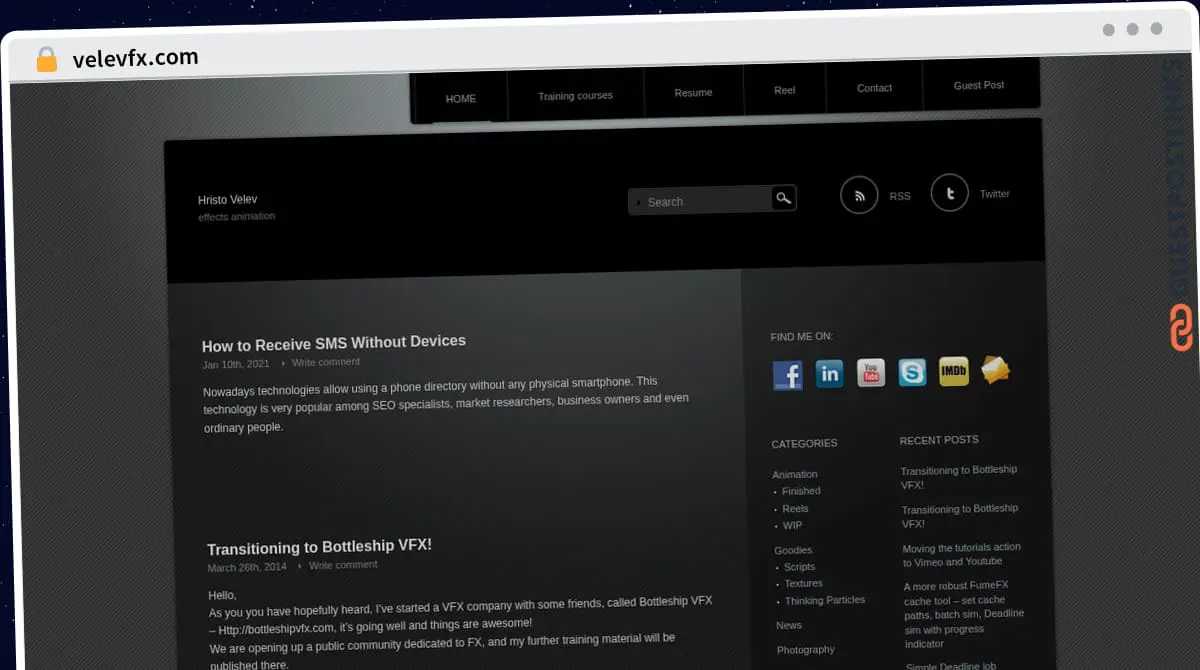The width and height of the screenshot is (1200, 670).
Task: Click the IMDb icon
Action: tap(953, 372)
